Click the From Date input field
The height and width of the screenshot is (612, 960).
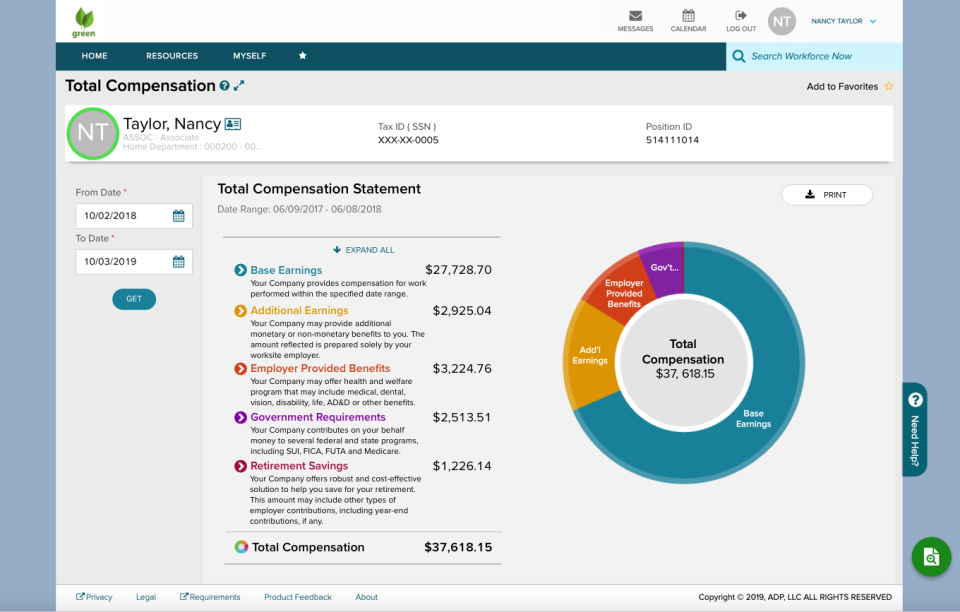click(x=134, y=216)
